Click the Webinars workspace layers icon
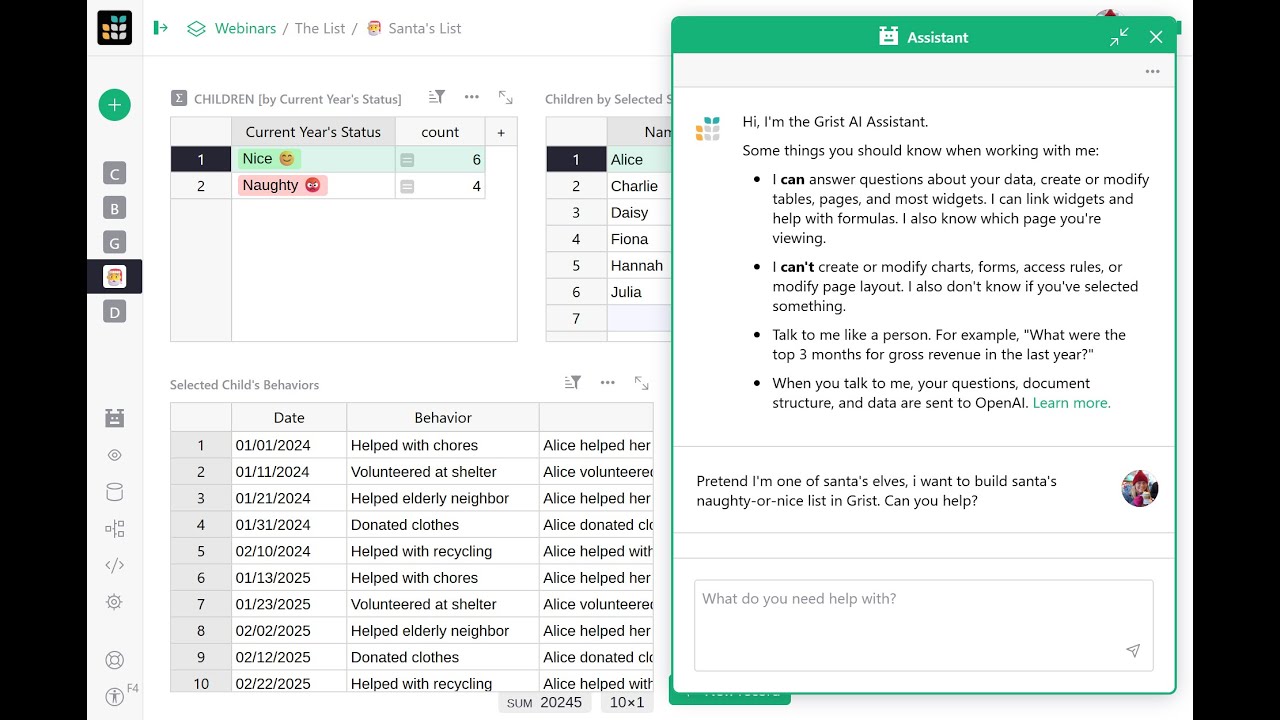Image resolution: width=1280 pixels, height=720 pixels. [196, 28]
